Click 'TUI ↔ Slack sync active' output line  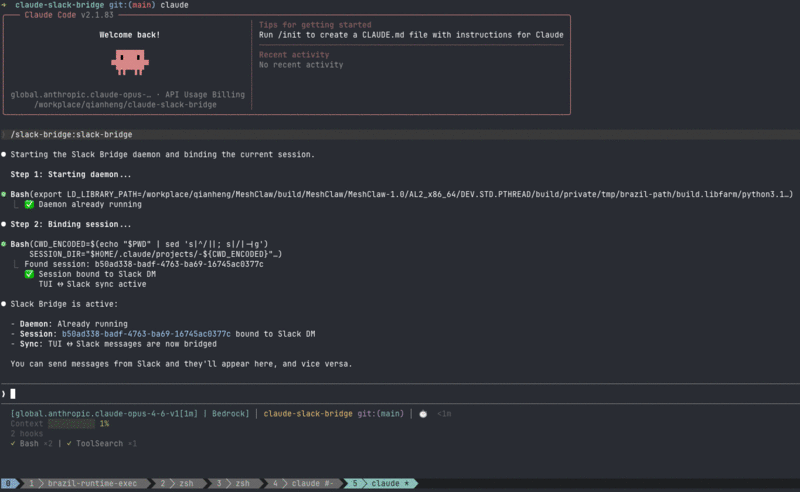92,284
